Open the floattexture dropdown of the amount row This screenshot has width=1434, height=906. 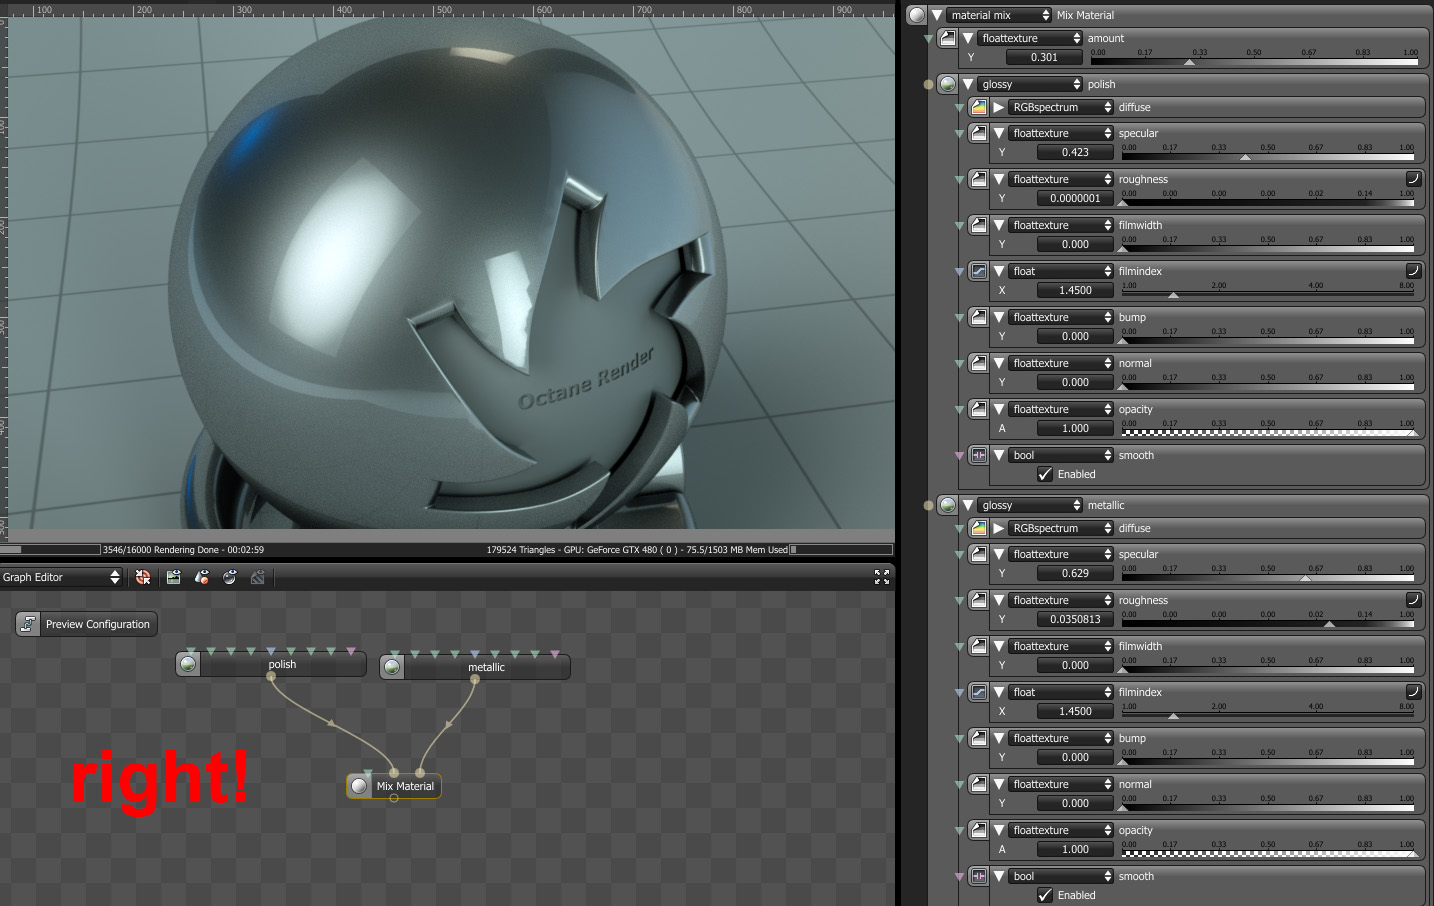coord(1030,38)
